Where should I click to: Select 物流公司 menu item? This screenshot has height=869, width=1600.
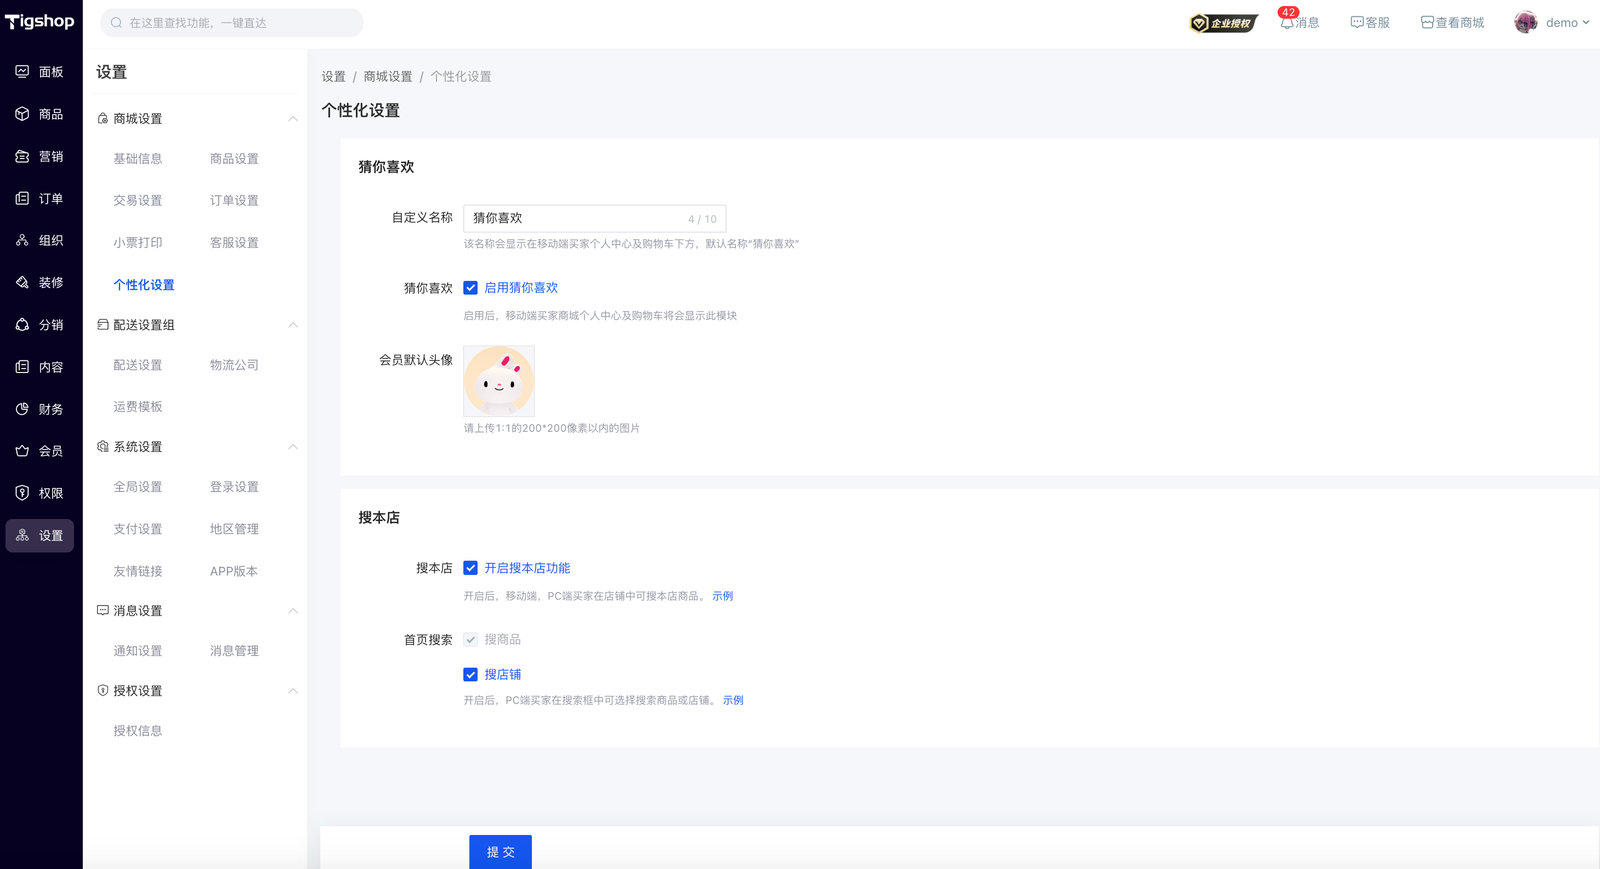[234, 365]
